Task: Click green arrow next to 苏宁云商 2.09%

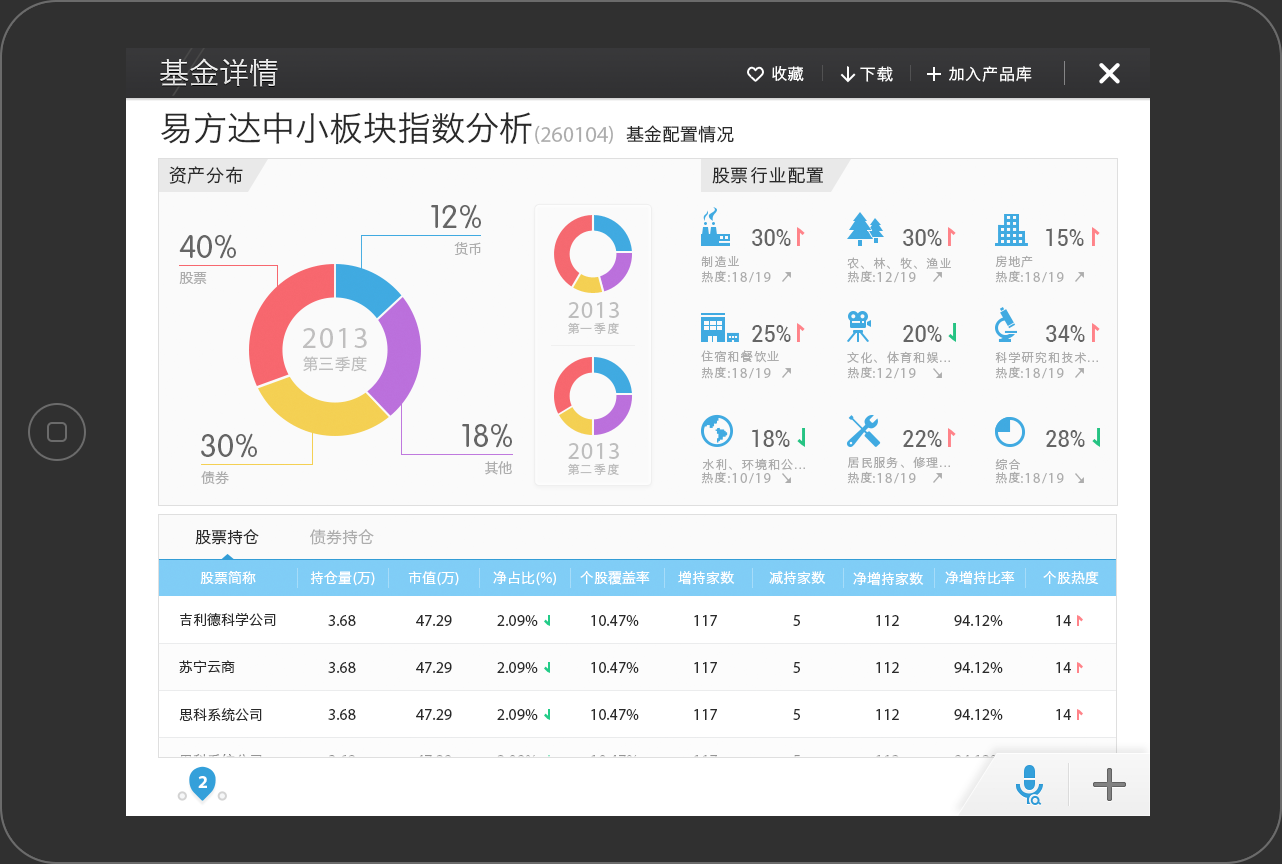Action: coord(547,668)
